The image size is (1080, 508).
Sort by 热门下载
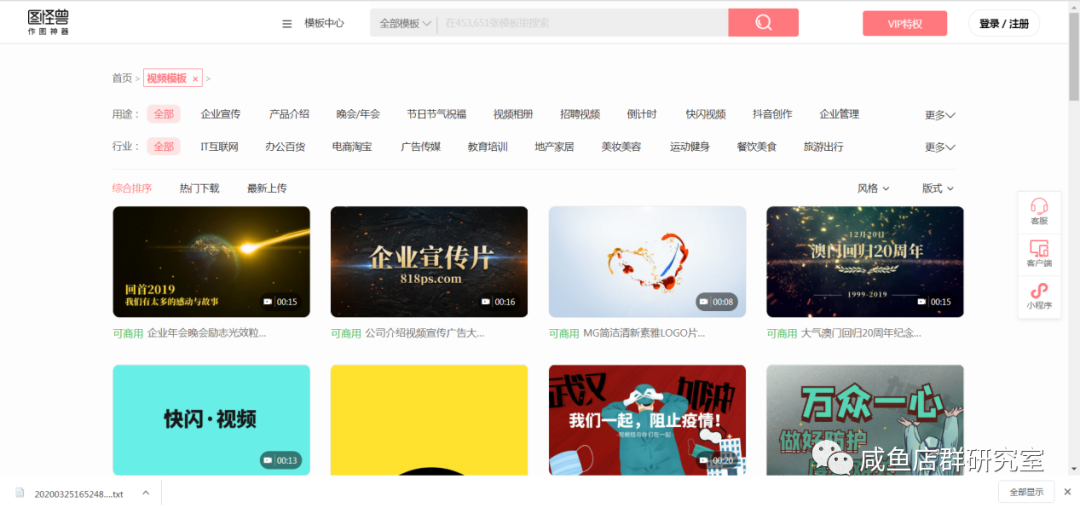(200, 188)
